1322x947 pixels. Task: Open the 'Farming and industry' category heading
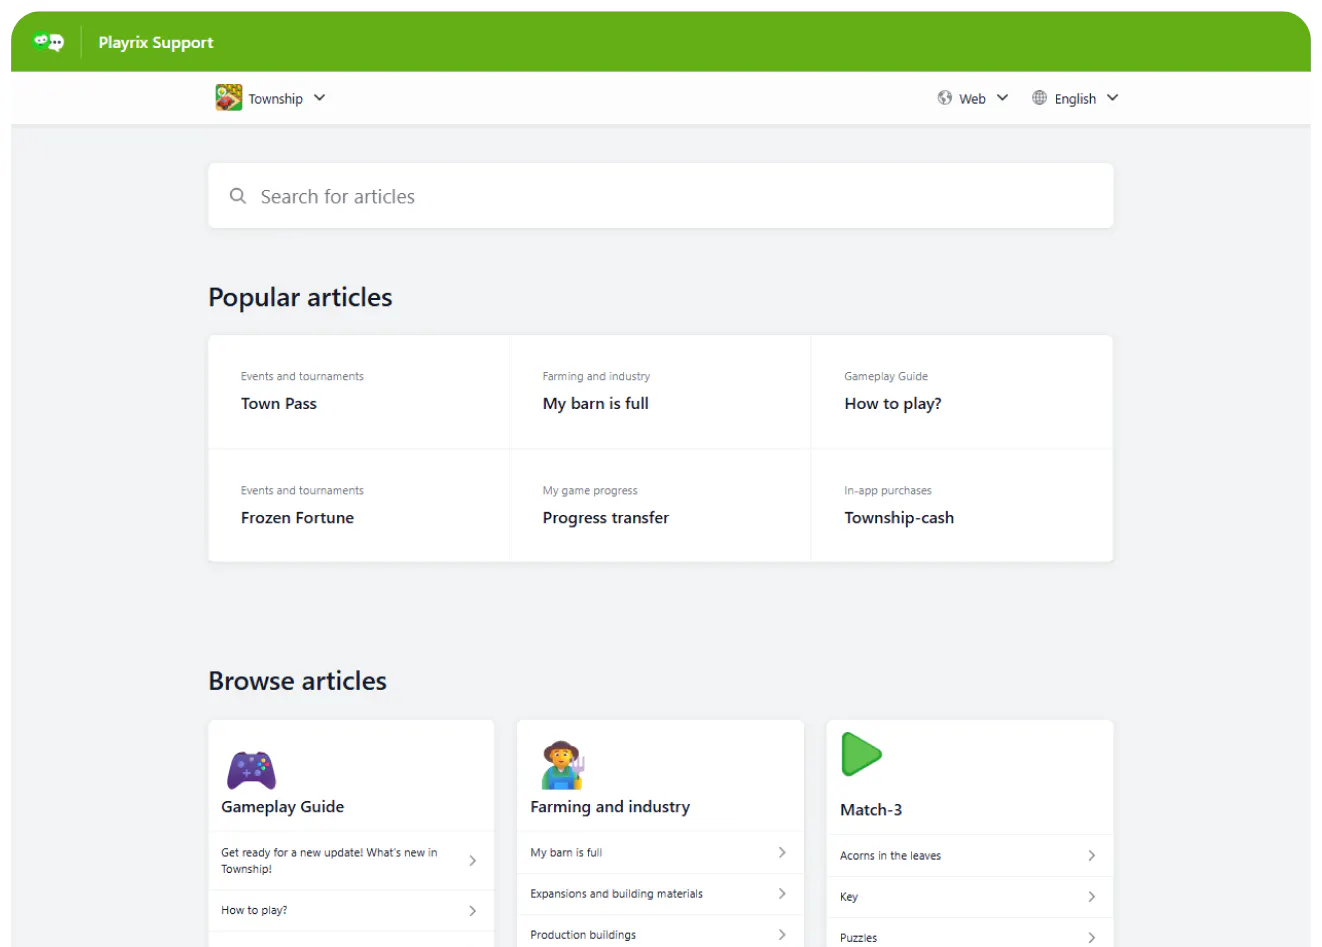610,807
